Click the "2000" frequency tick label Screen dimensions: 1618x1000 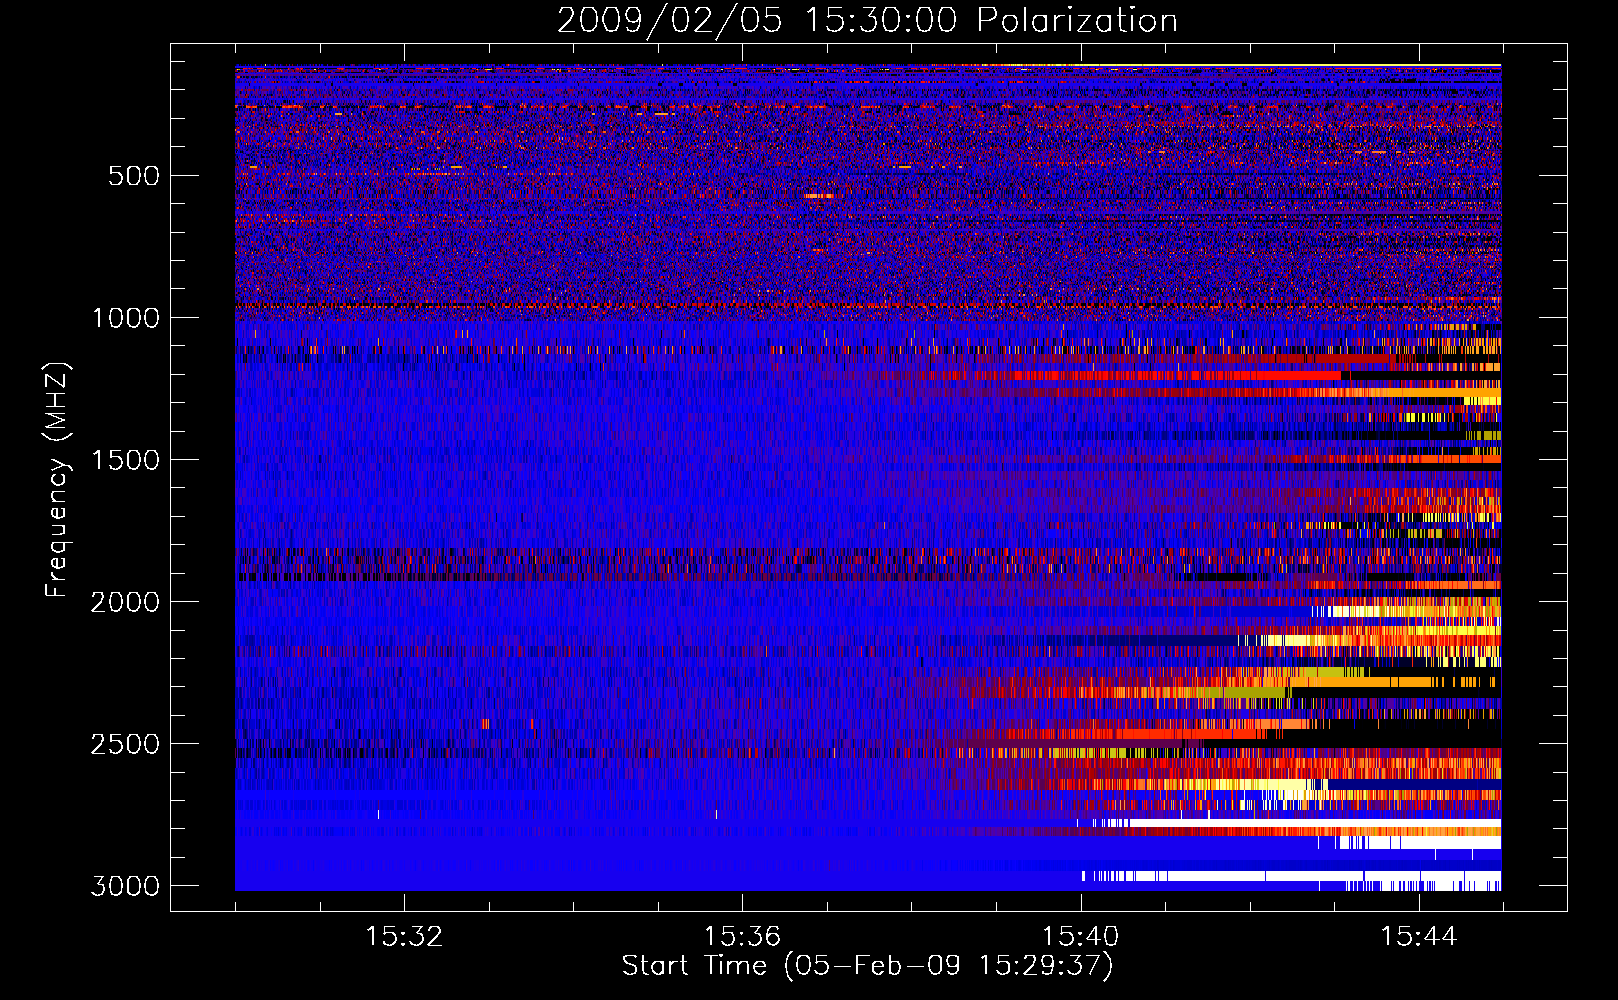pyautogui.click(x=125, y=602)
